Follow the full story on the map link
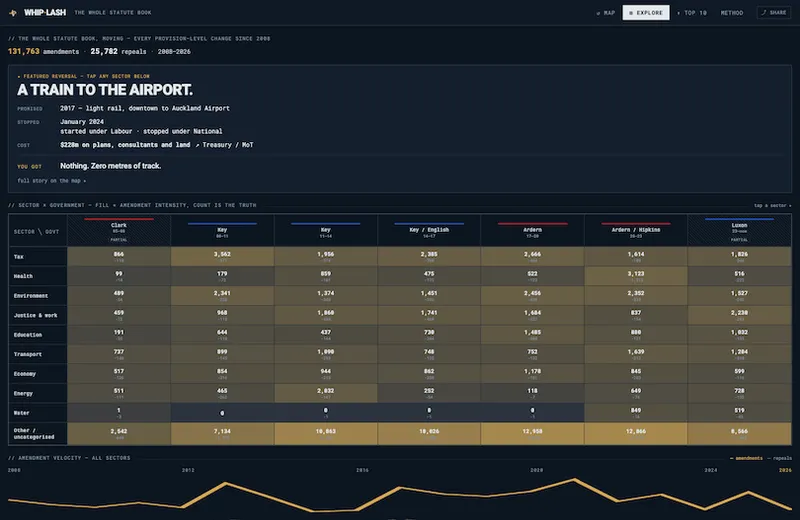This screenshot has width=800, height=520. 52,181
